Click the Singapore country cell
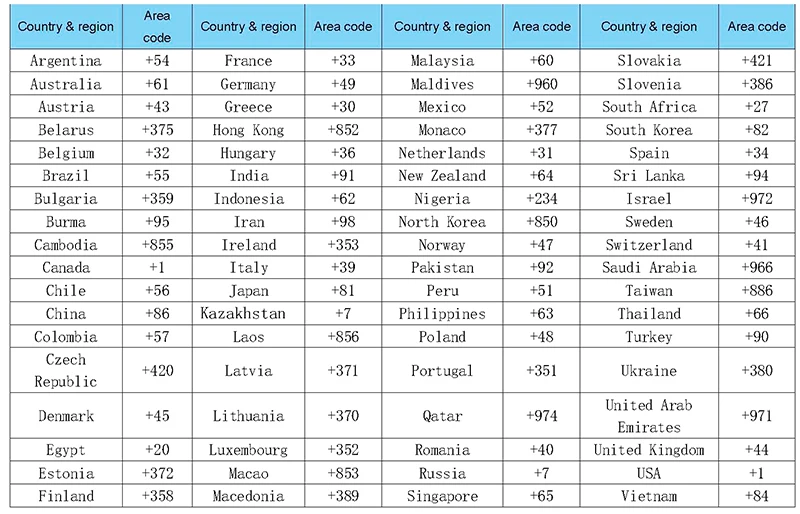The image size is (800, 514). point(442,496)
